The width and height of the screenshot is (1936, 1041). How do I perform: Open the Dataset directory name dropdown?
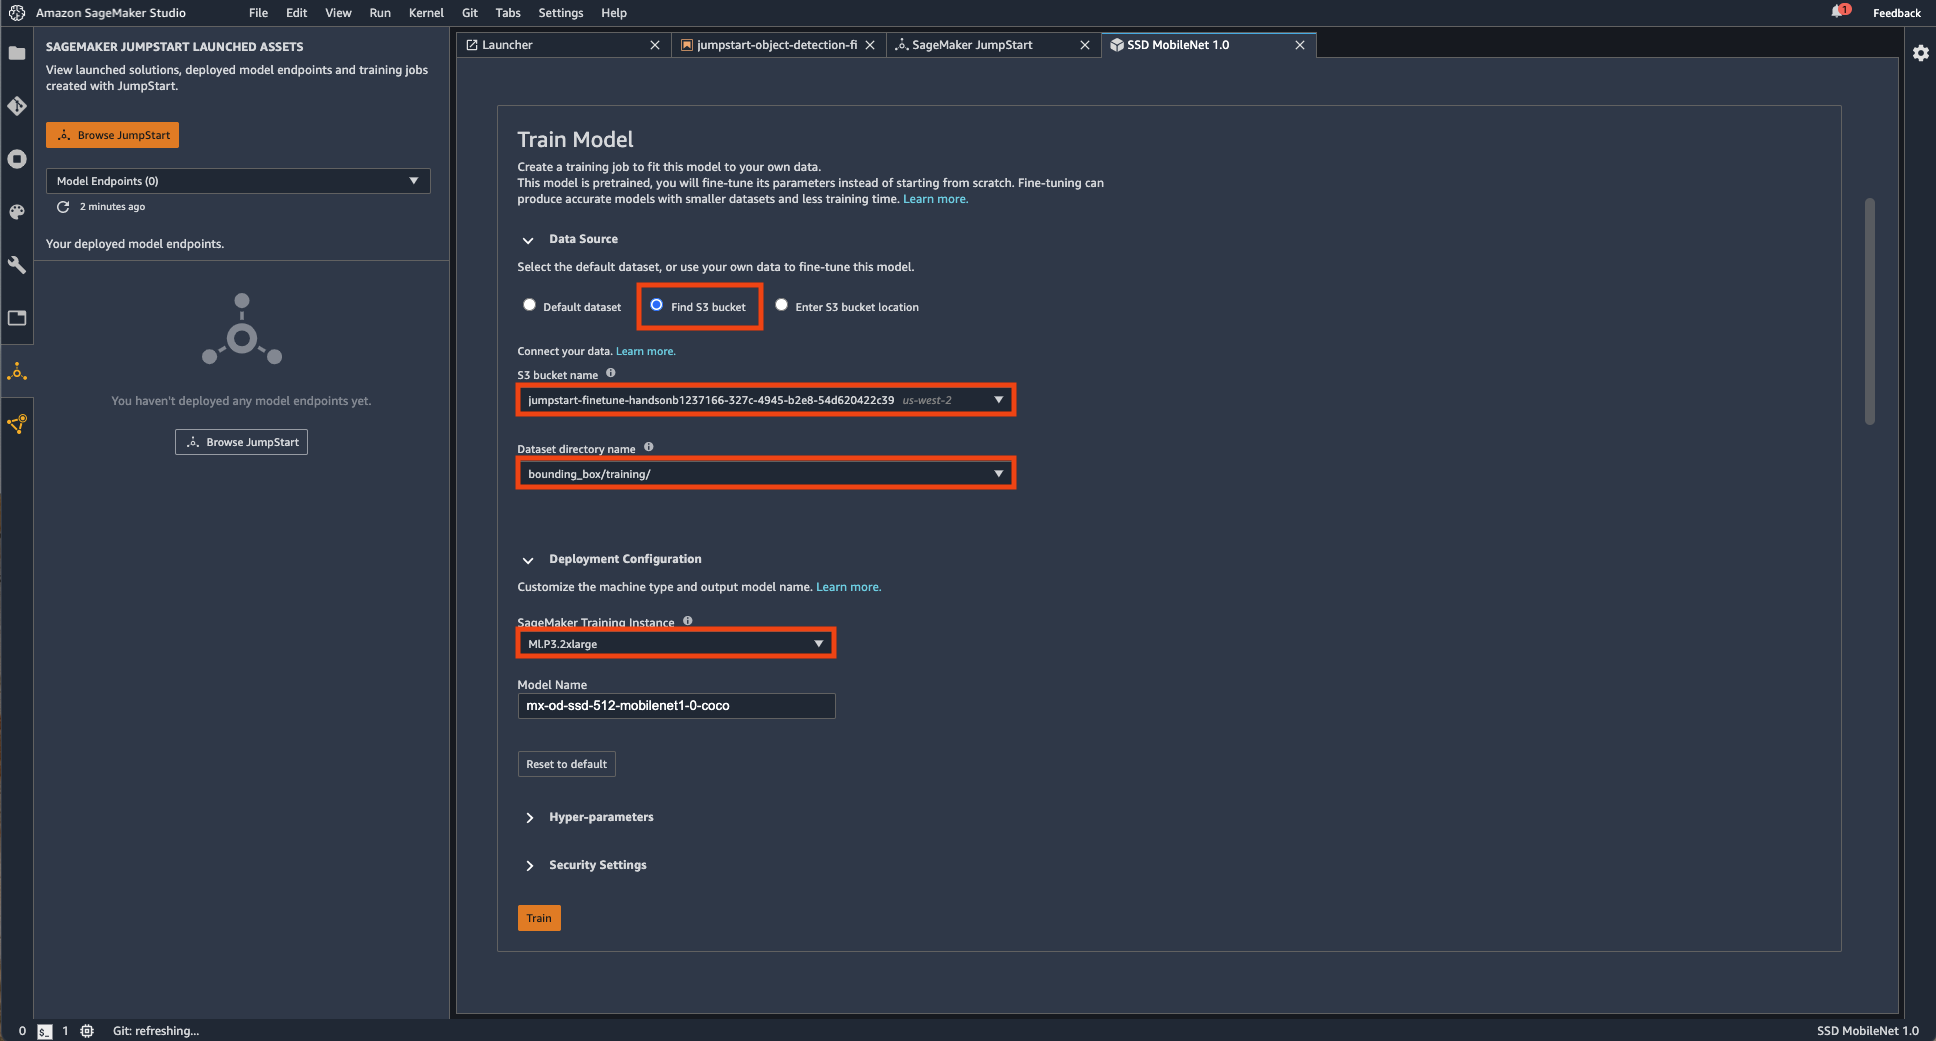[x=766, y=474]
